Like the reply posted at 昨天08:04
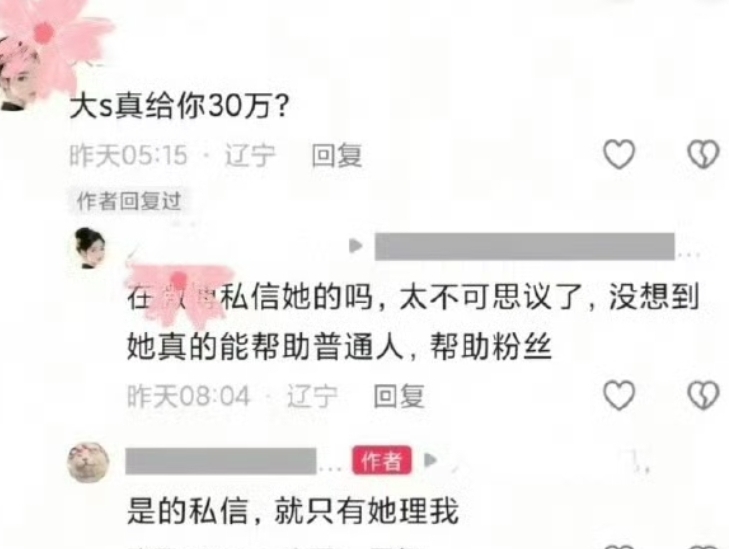The height and width of the screenshot is (549, 729). pyautogui.click(x=619, y=395)
